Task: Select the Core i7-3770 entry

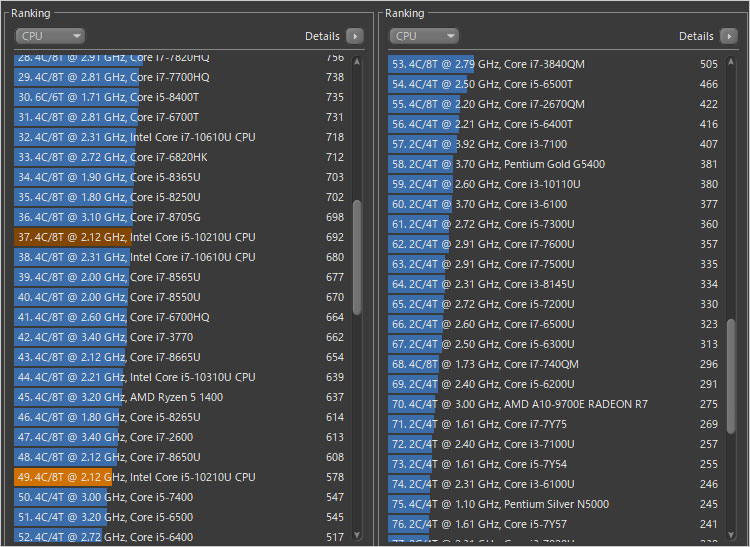Action: tap(180, 337)
